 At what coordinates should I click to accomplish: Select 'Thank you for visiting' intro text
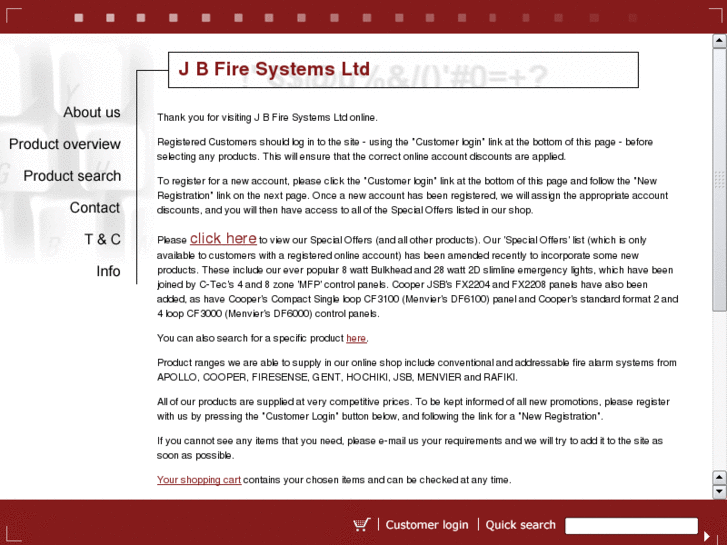(267, 117)
